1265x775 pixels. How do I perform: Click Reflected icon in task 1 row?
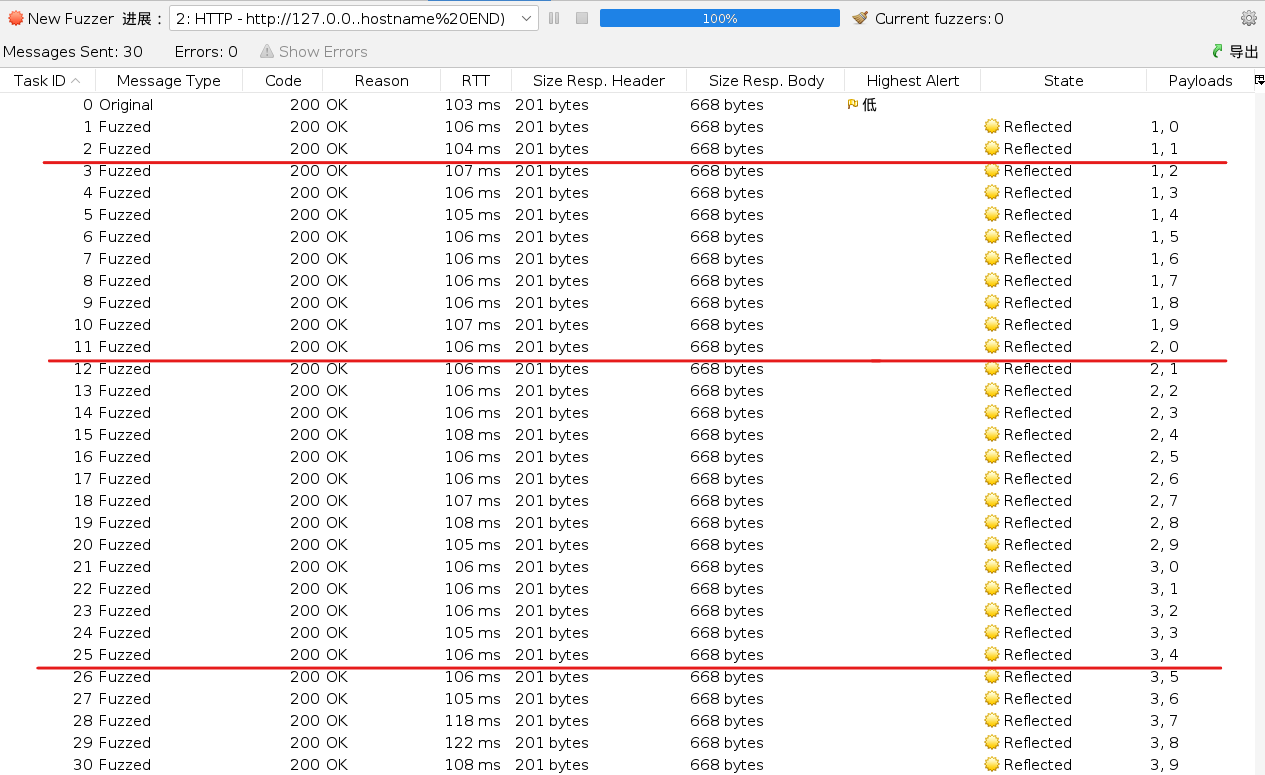pos(992,126)
